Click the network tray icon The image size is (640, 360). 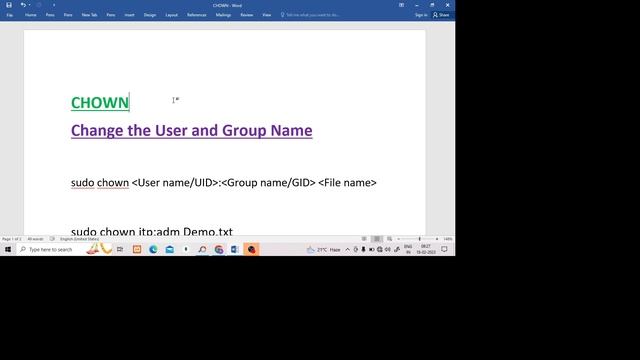pyautogui.click(x=380, y=249)
